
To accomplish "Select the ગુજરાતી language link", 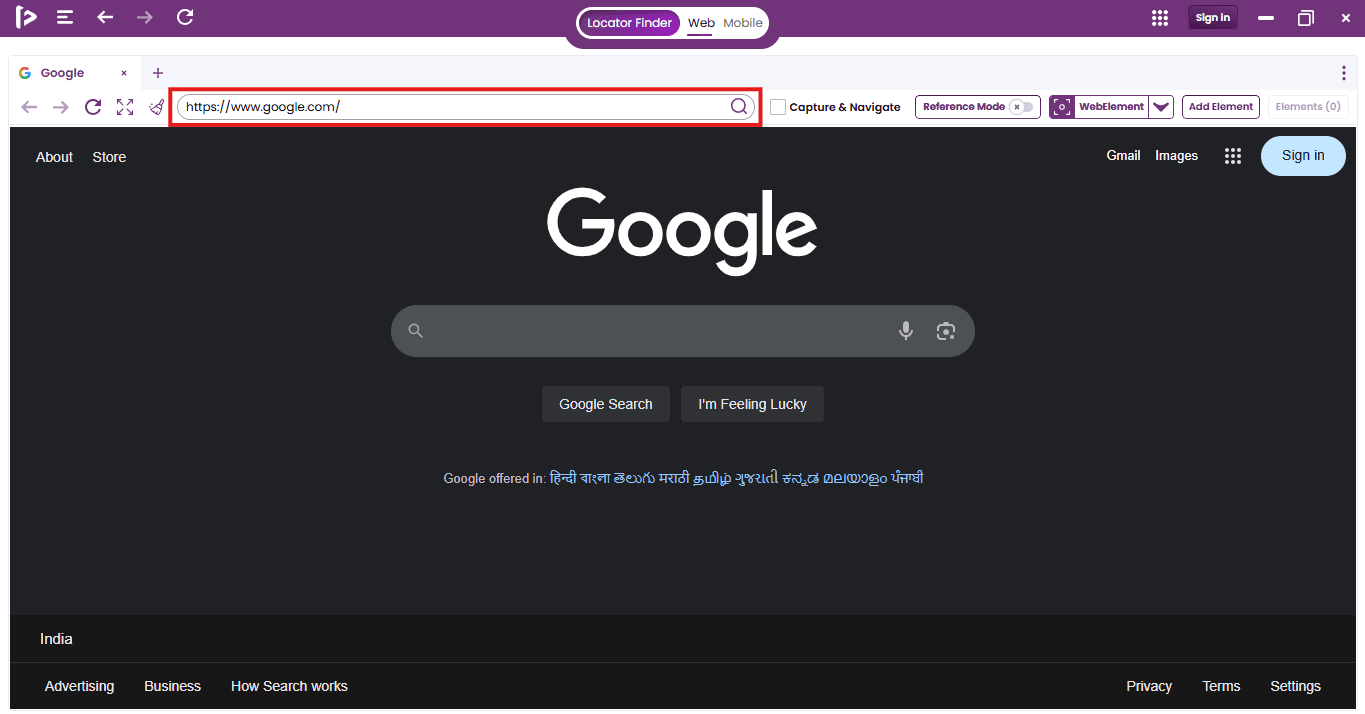I will pyautogui.click(x=758, y=478).
